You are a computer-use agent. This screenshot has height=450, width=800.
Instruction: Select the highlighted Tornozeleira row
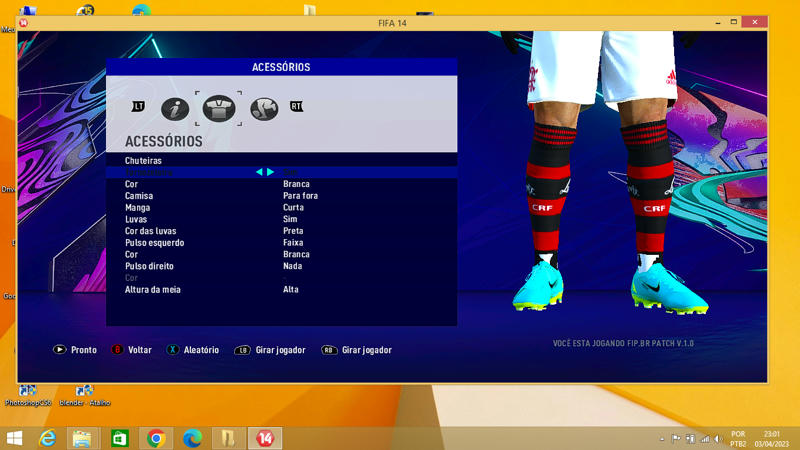pyautogui.click(x=281, y=172)
